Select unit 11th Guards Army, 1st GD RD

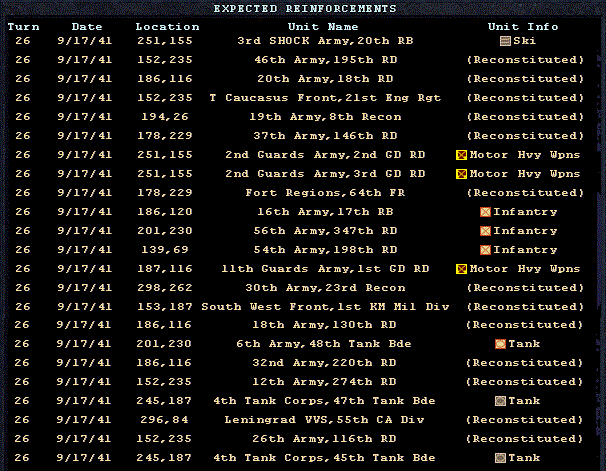325,269
